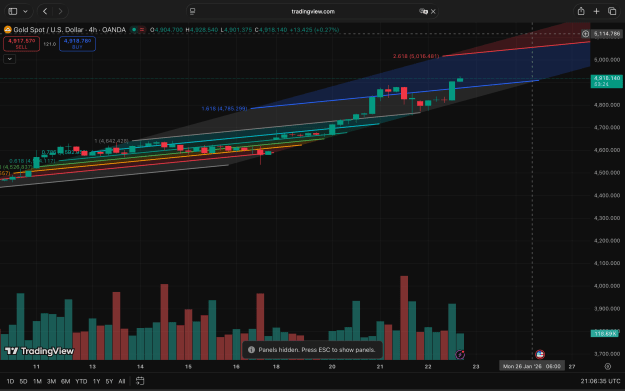Image resolution: width=625 pixels, height=391 pixels.
Task: Click the red data-mode indicator icon
Action: tap(142, 29)
